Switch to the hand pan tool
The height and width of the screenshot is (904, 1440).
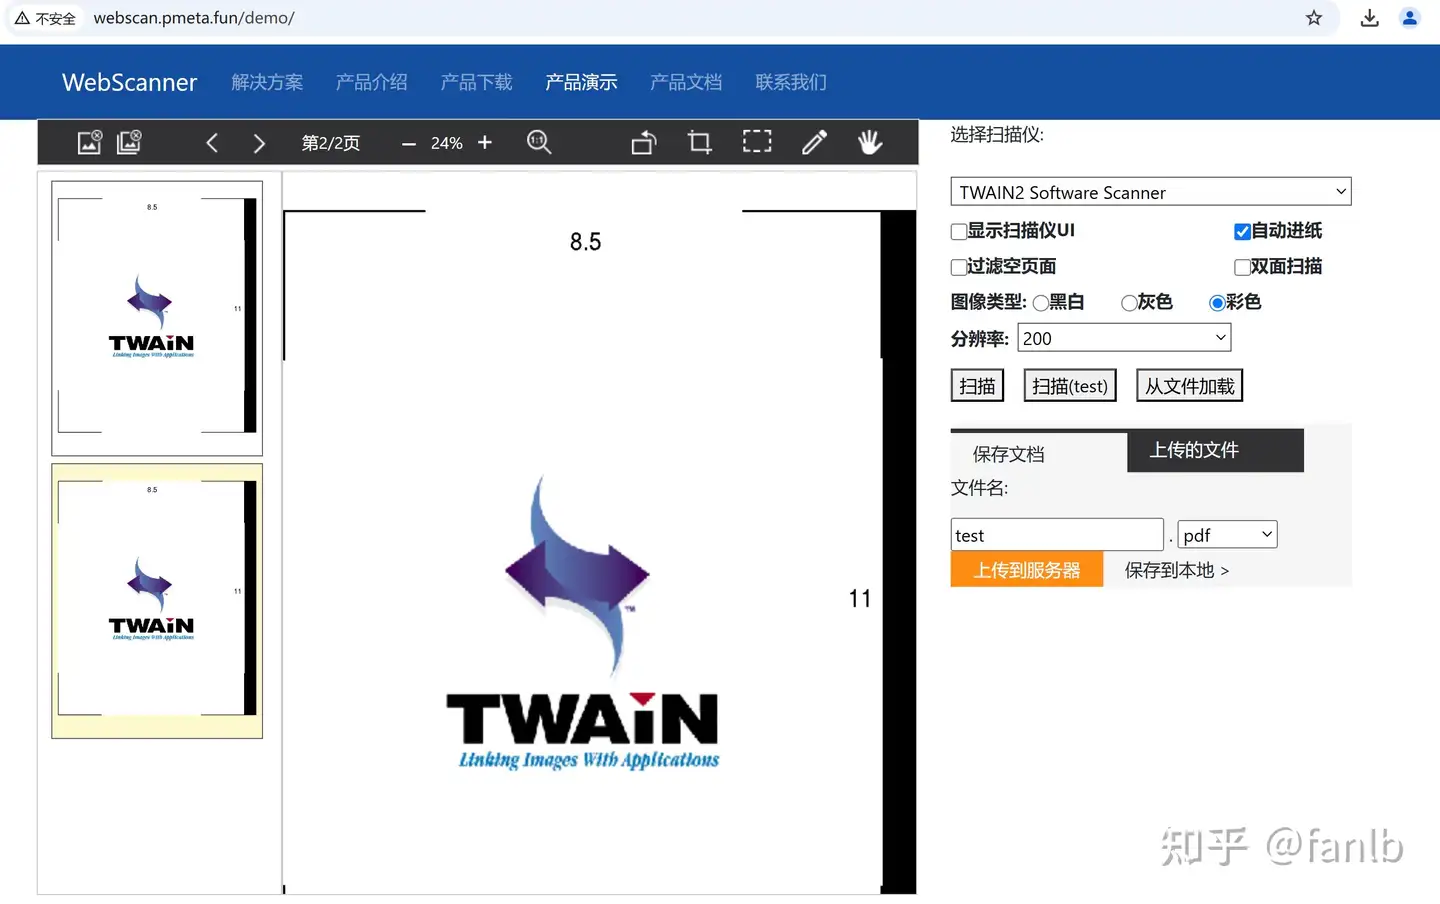pyautogui.click(x=869, y=142)
